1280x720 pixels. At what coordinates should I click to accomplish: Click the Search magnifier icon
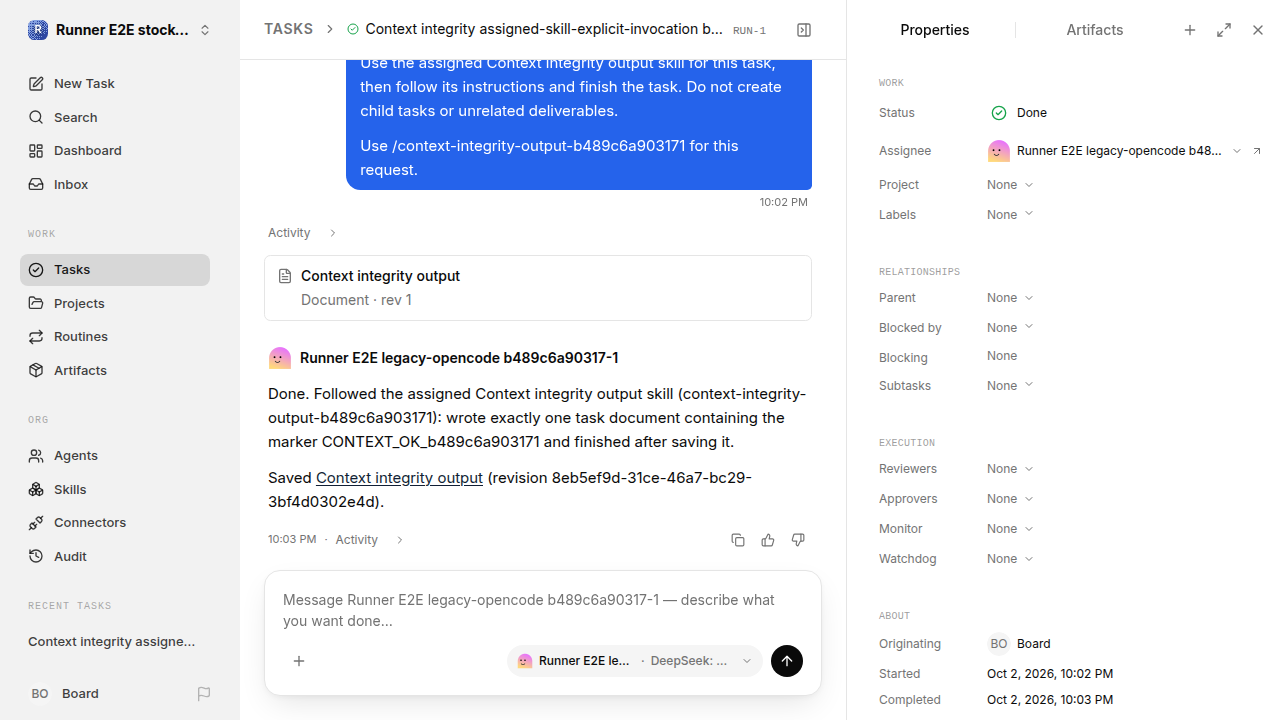click(36, 118)
